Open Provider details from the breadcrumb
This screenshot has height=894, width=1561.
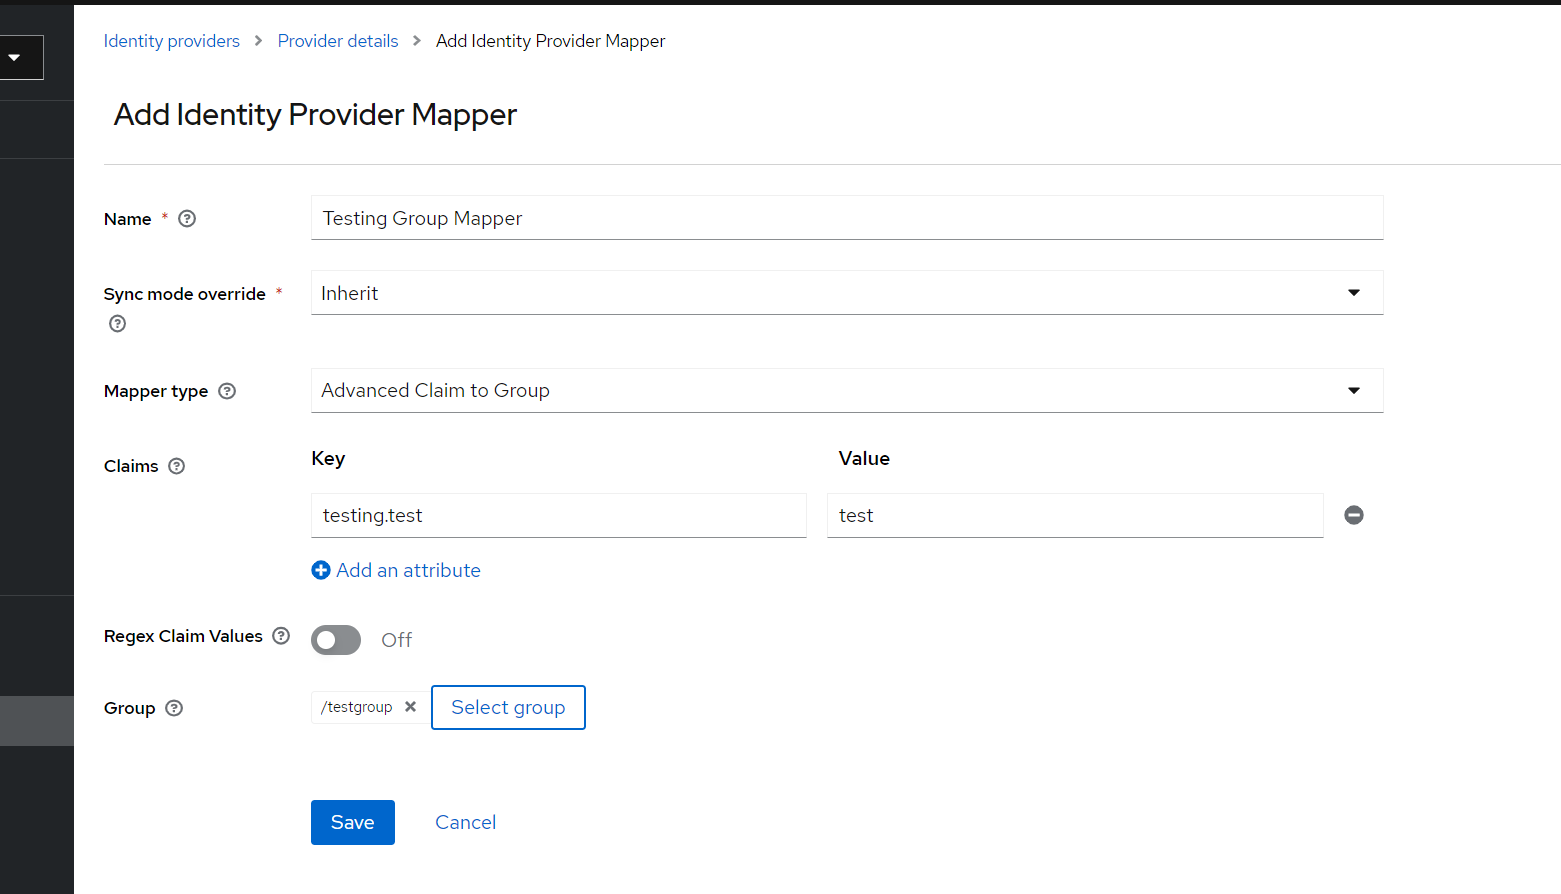337,41
